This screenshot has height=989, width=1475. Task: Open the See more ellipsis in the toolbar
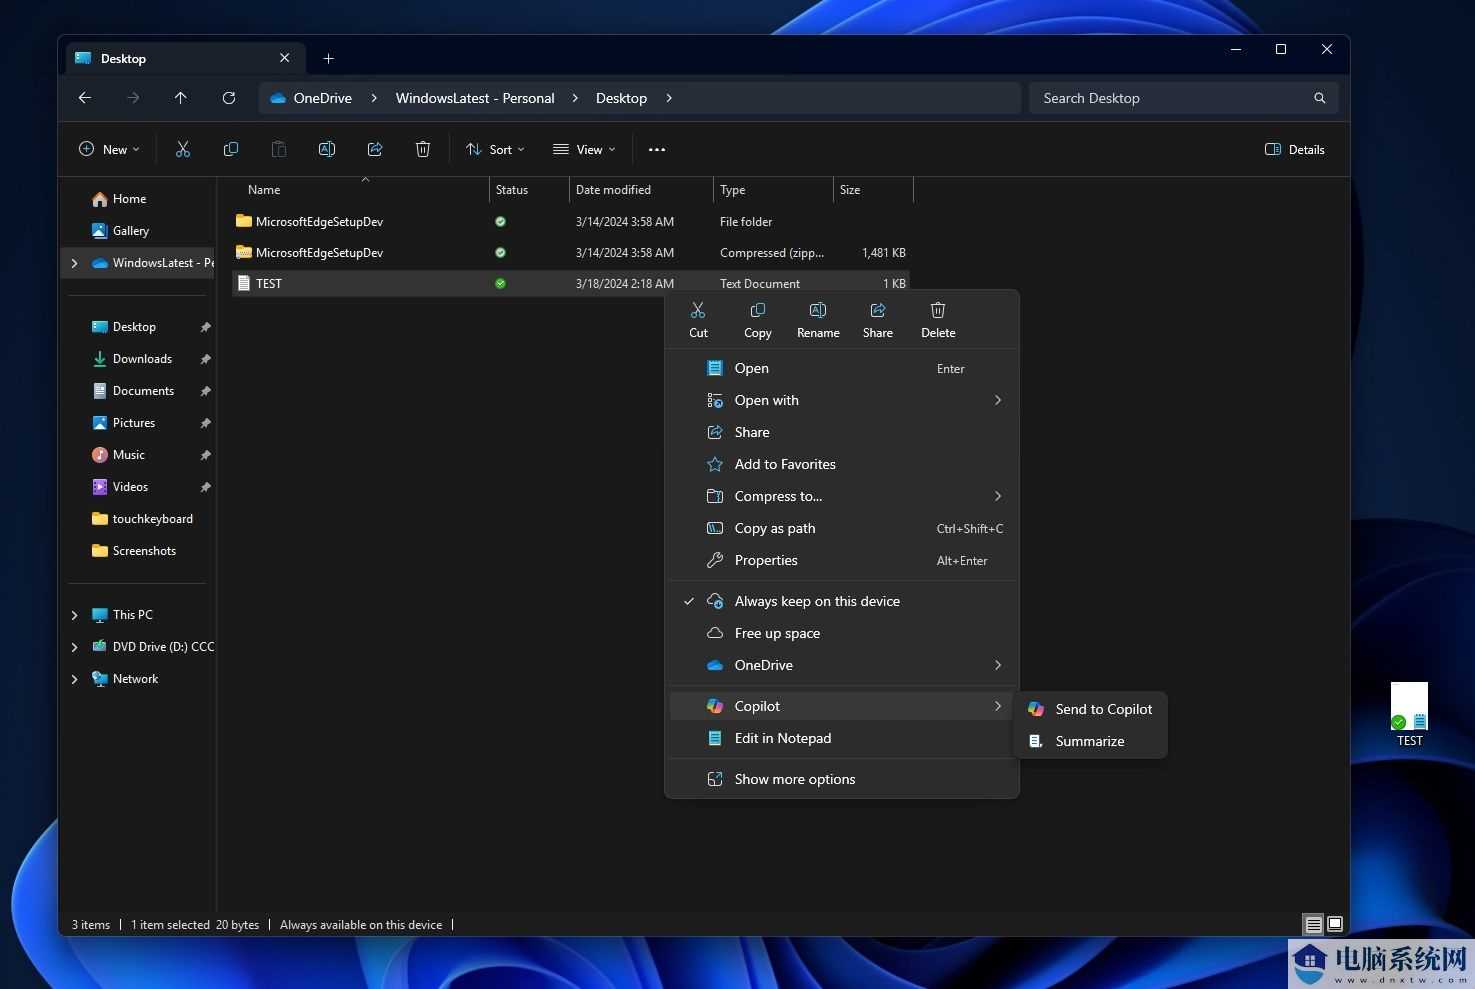point(657,149)
